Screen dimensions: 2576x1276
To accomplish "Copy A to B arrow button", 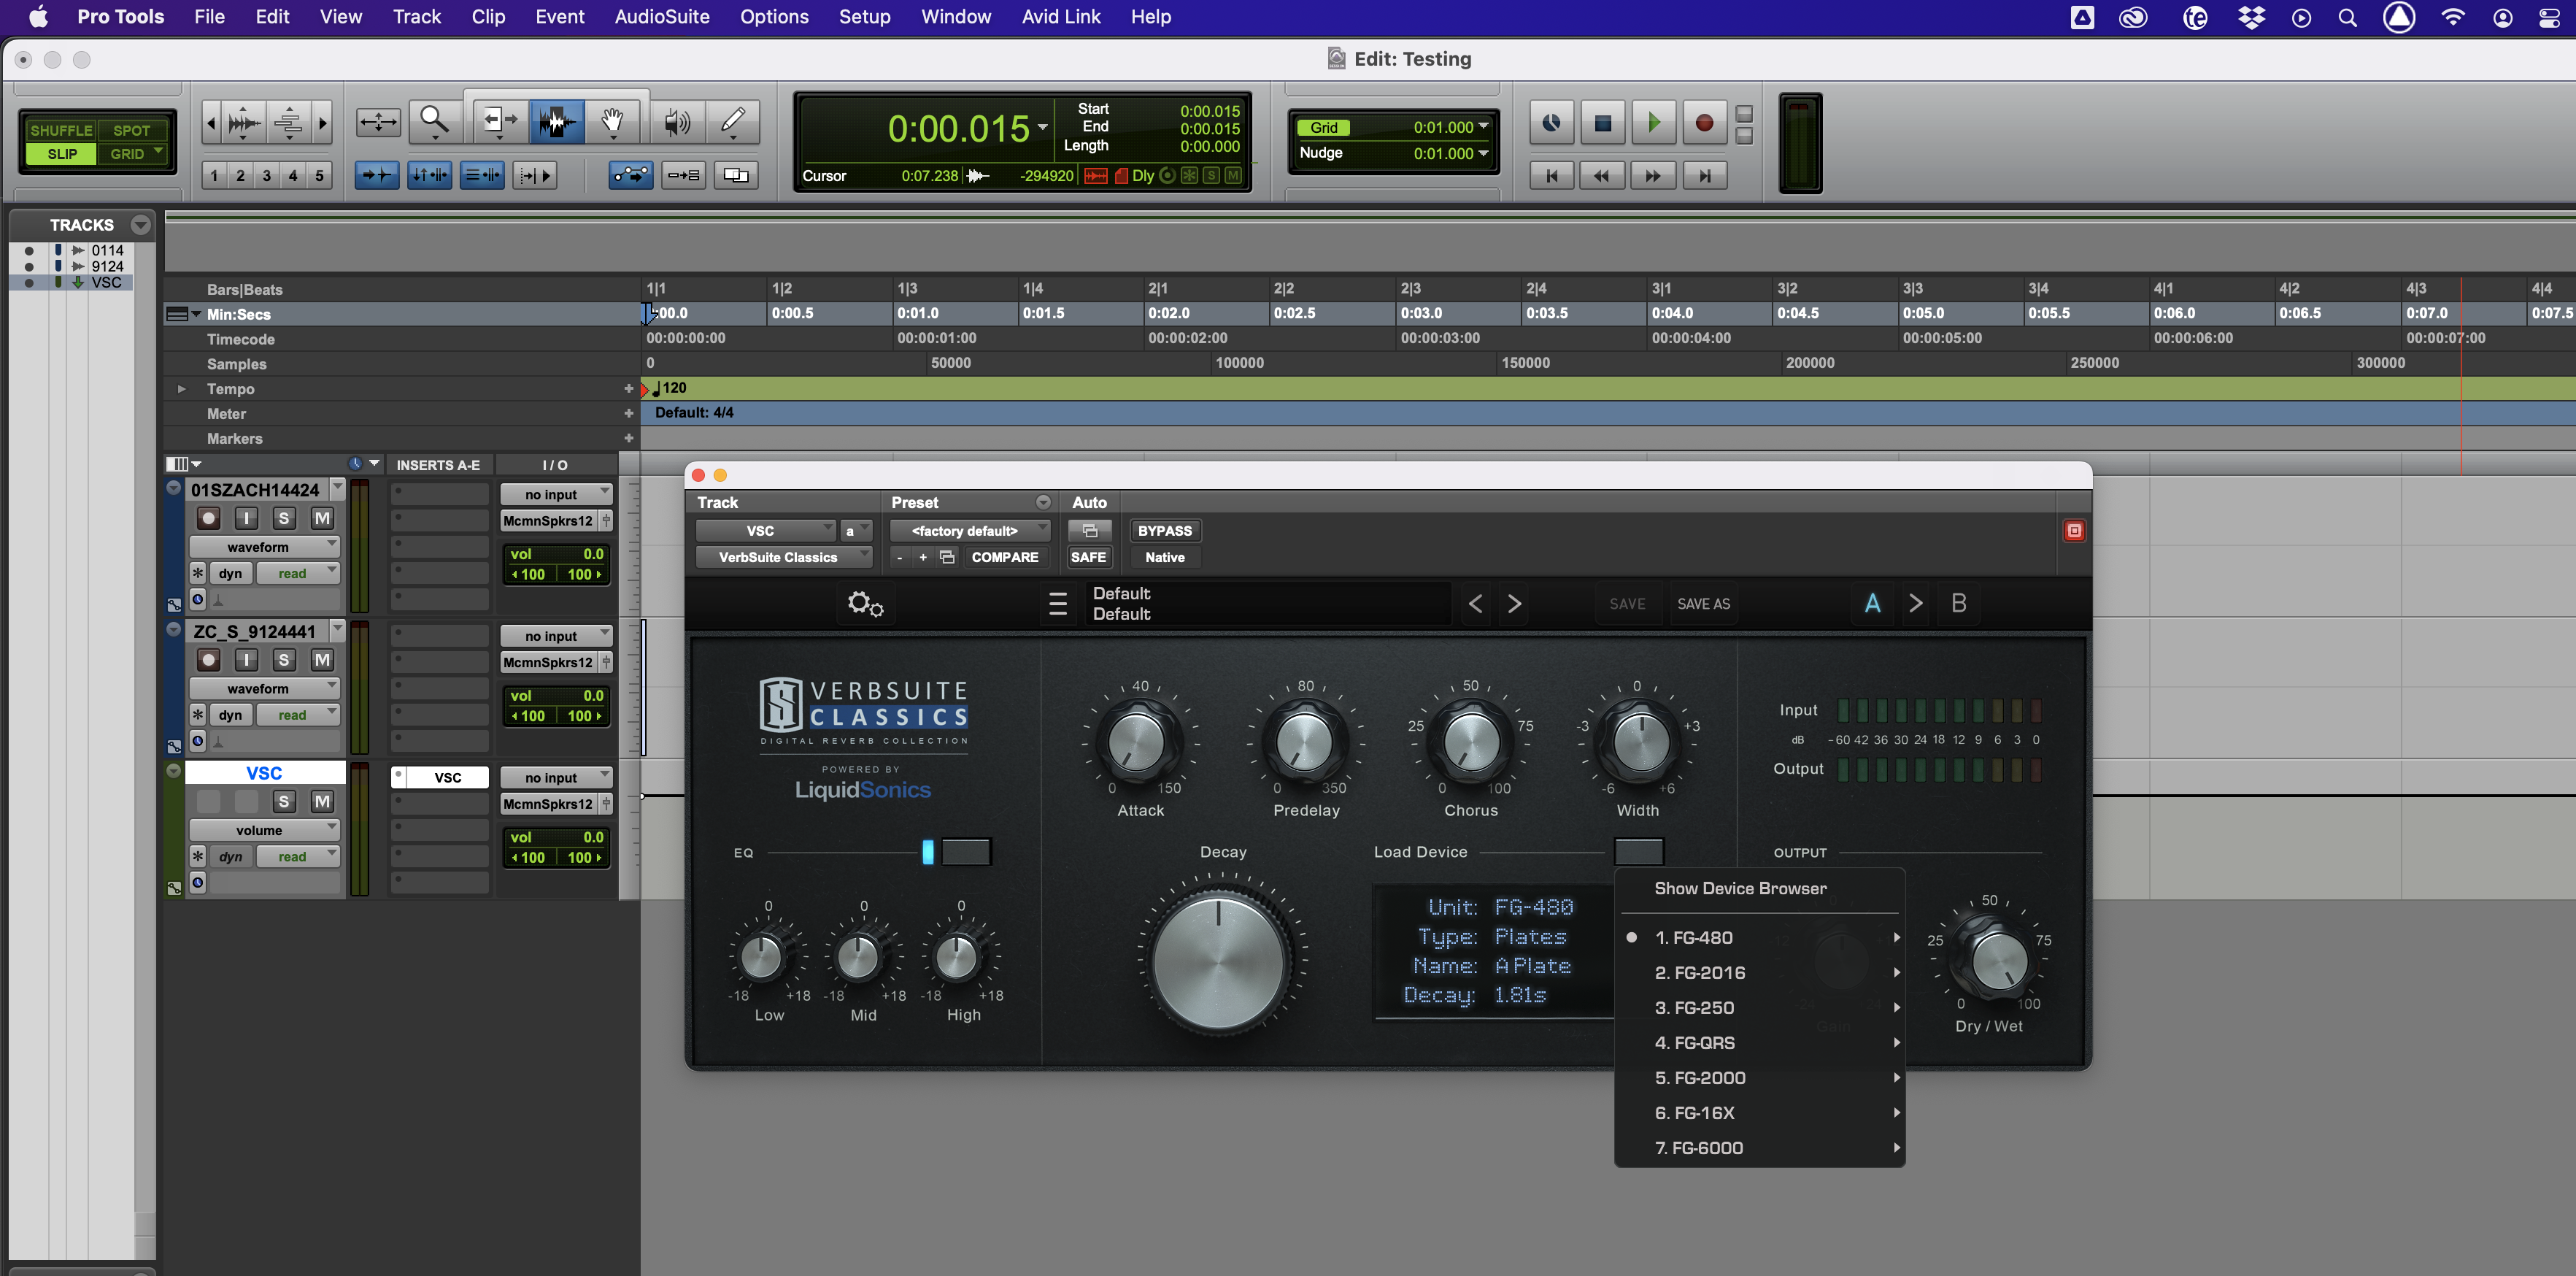I will tap(1915, 603).
